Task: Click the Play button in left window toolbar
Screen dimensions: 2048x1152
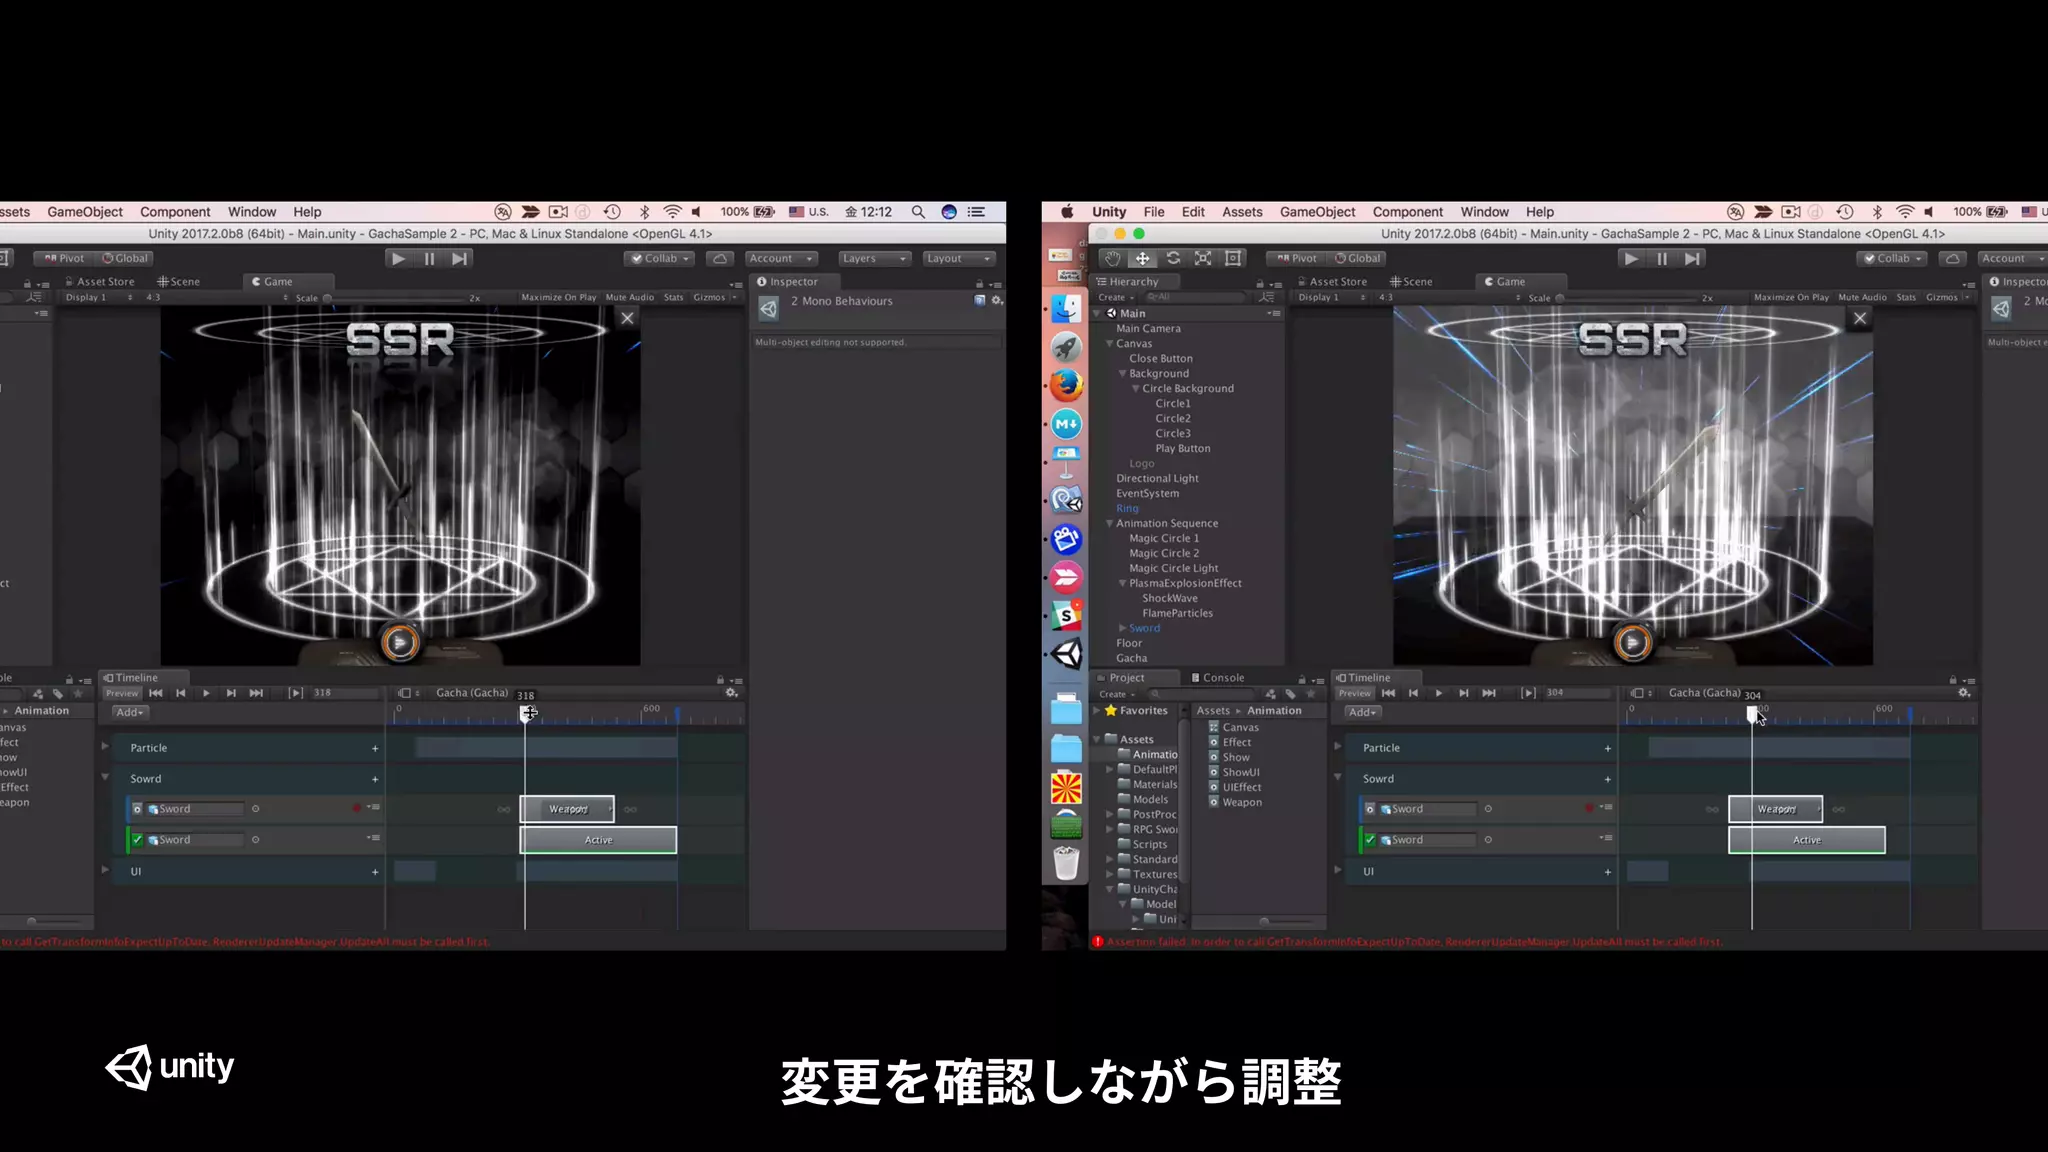Action: (x=398, y=258)
